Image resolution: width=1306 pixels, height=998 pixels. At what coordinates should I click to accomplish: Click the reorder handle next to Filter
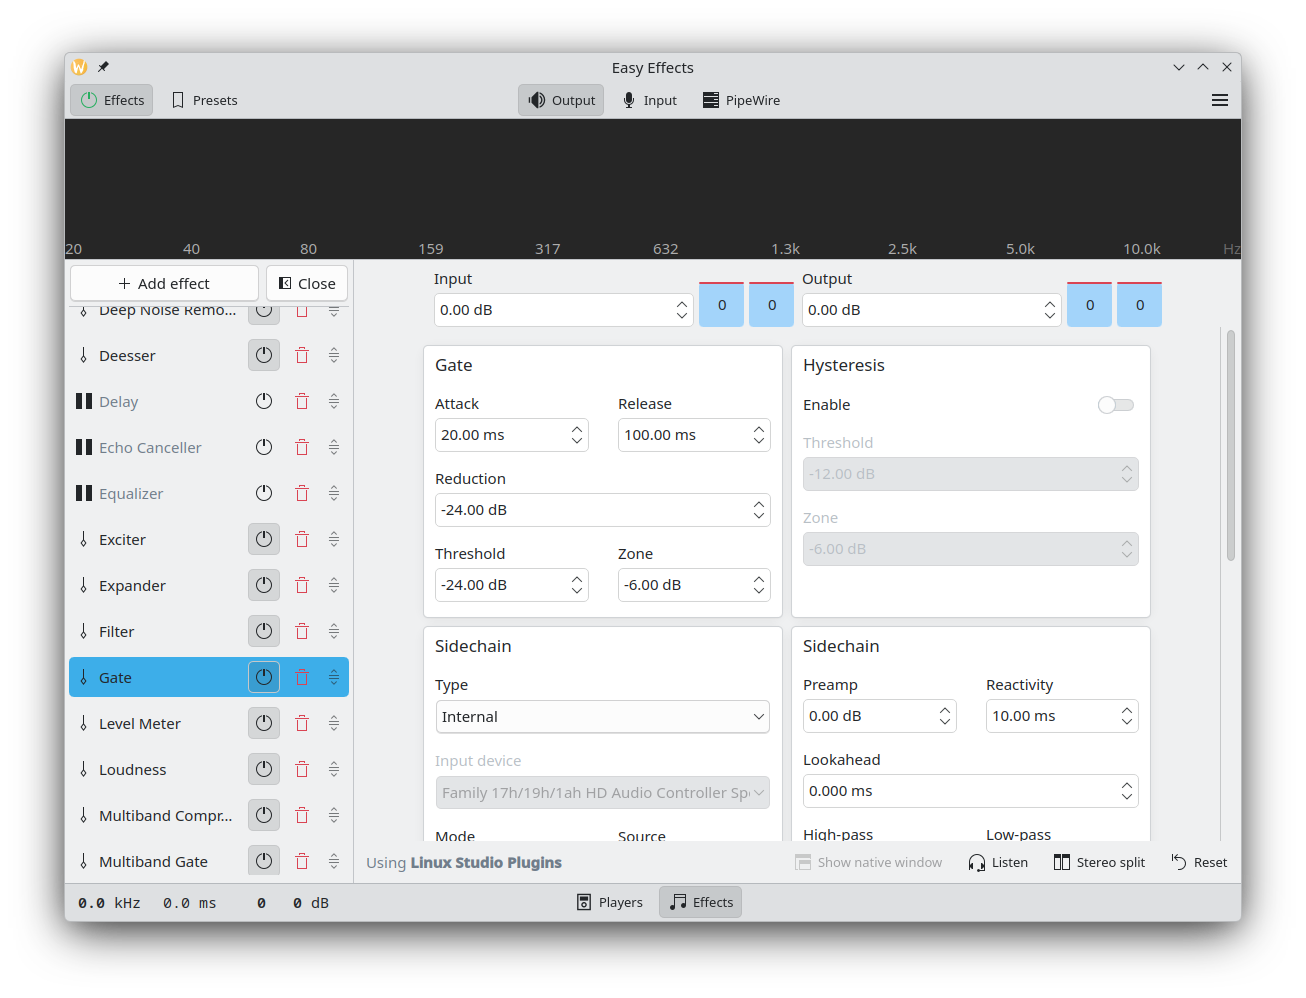[x=334, y=632]
